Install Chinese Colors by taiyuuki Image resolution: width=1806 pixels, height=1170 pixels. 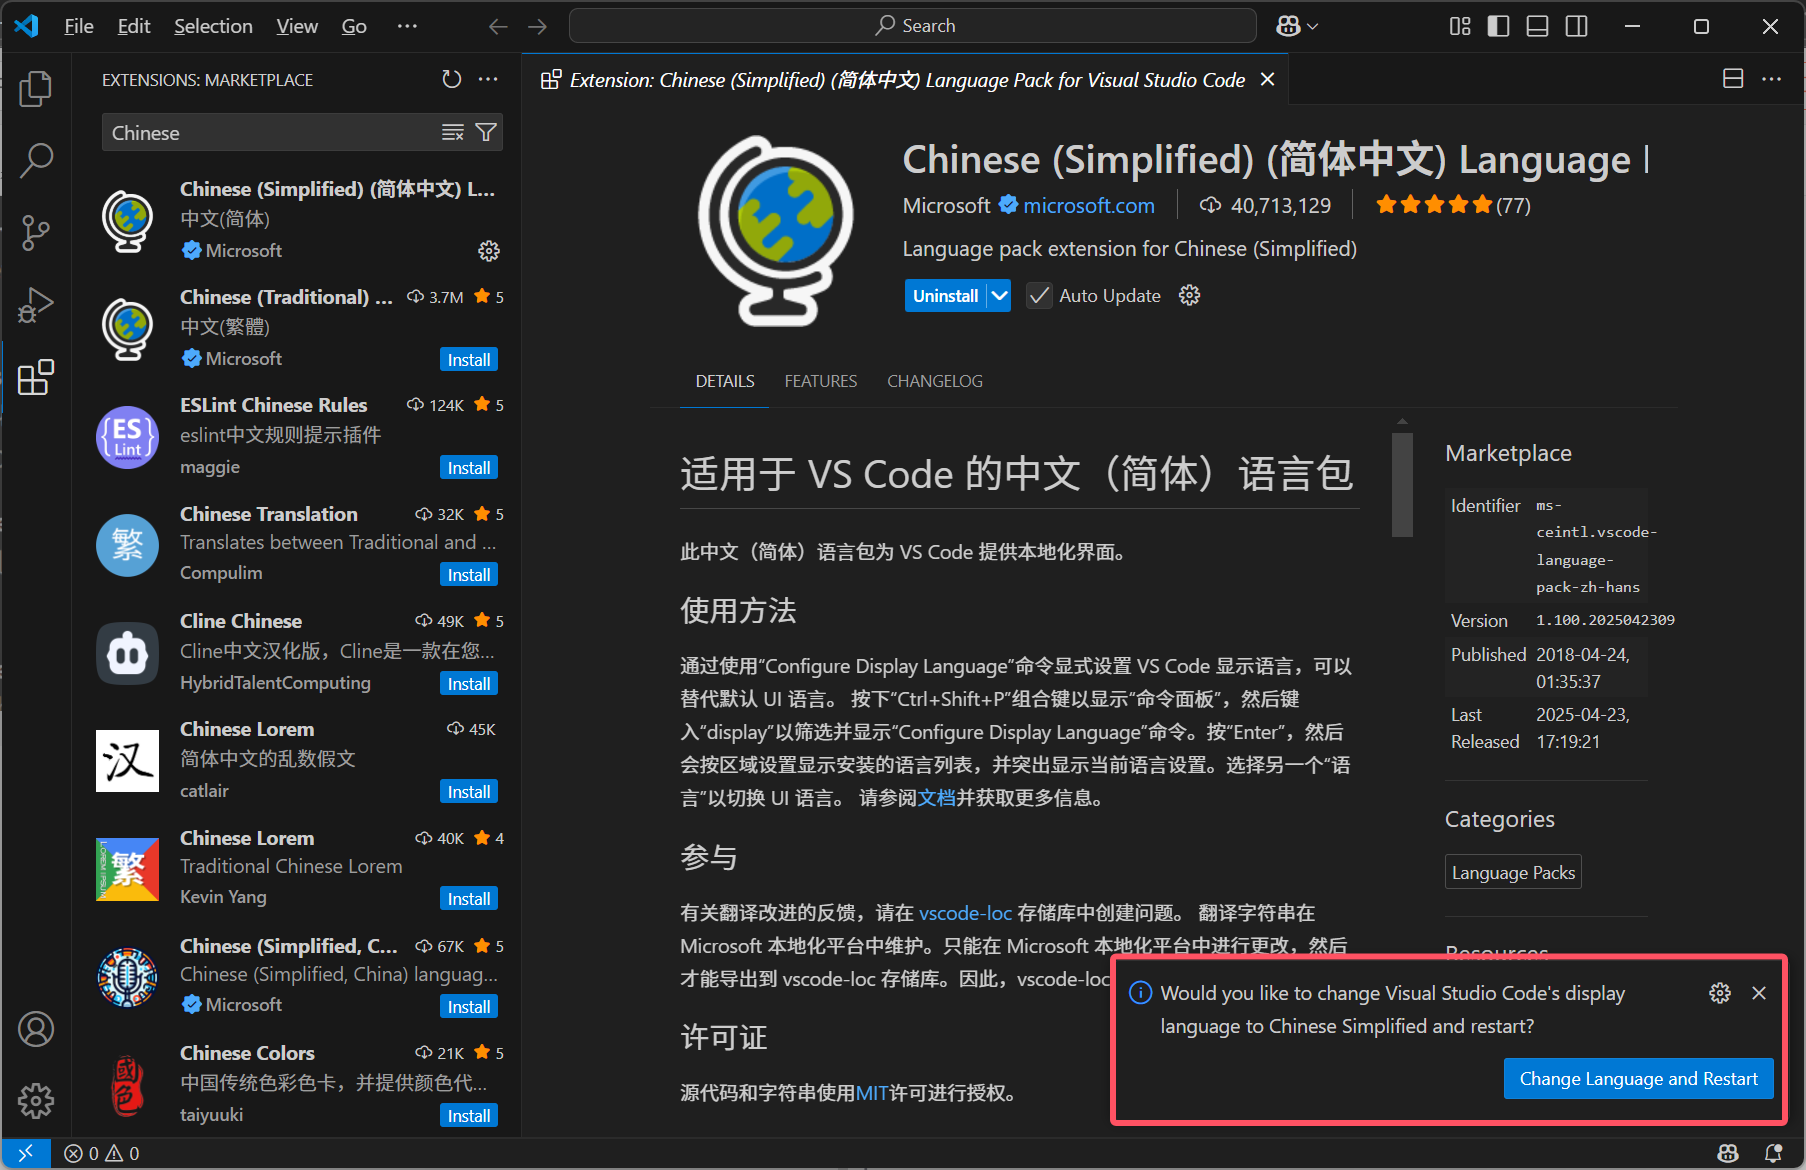point(469,1116)
